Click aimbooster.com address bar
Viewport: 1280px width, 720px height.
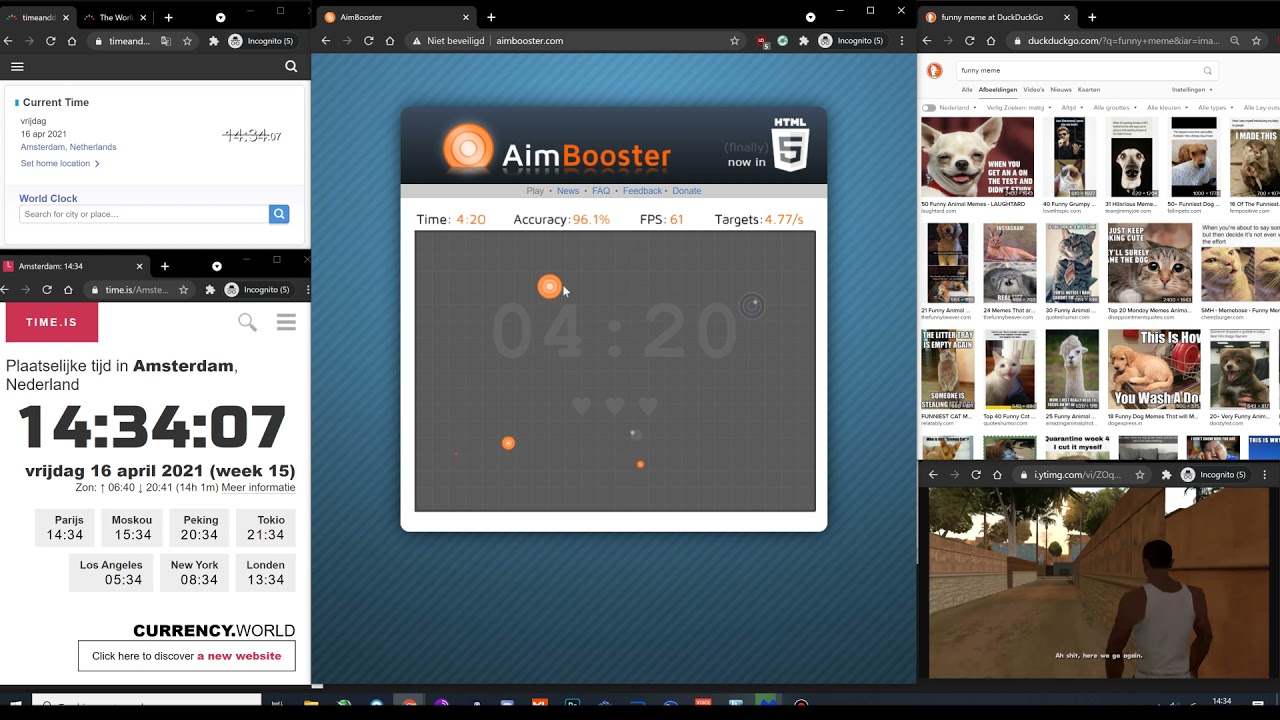578,41
